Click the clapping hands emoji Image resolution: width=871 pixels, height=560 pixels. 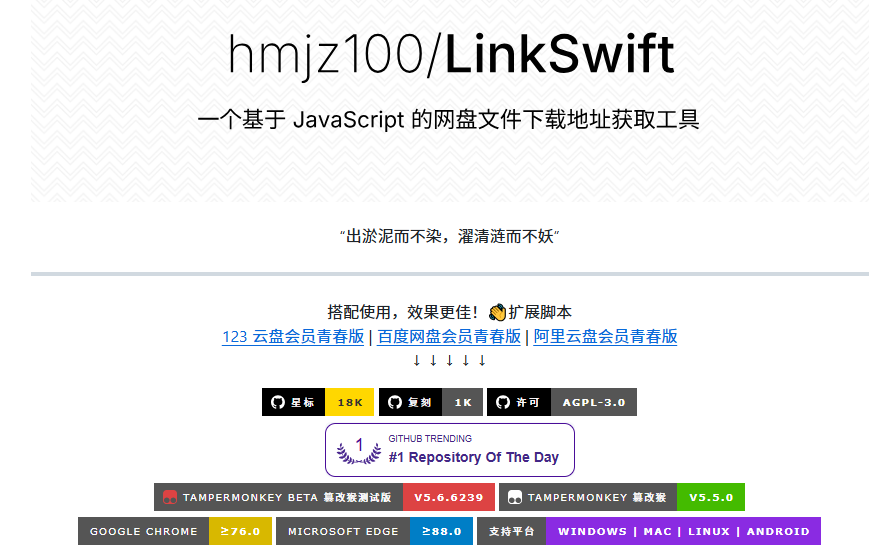pyautogui.click(x=497, y=312)
